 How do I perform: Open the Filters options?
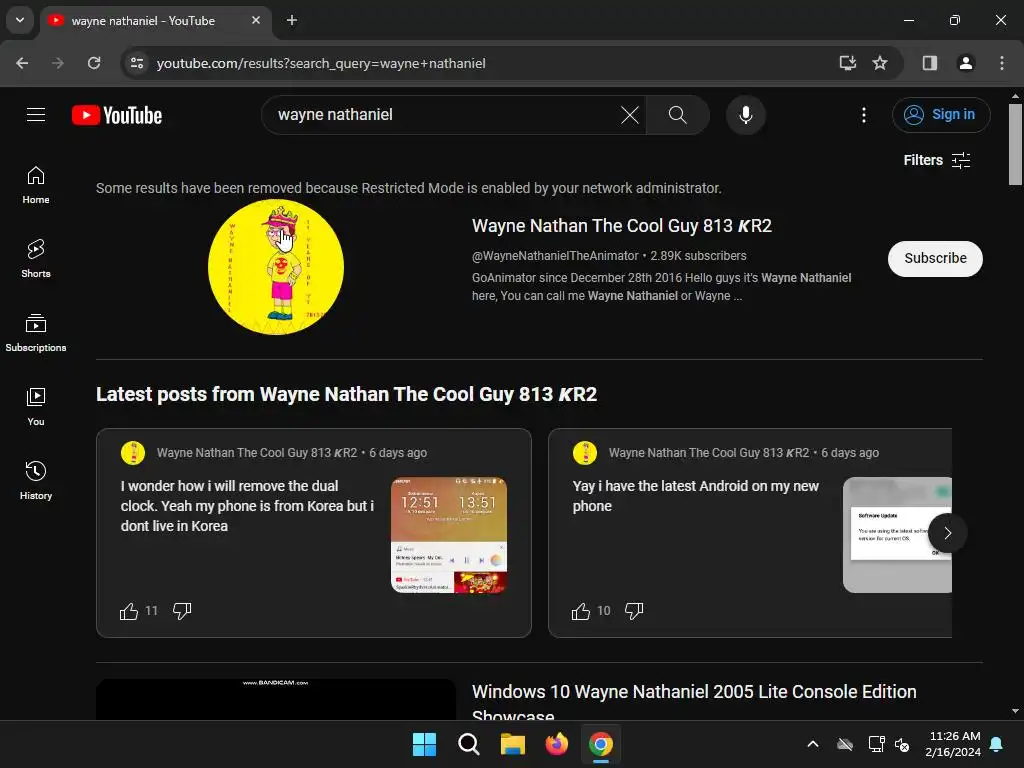pyautogui.click(x=936, y=161)
